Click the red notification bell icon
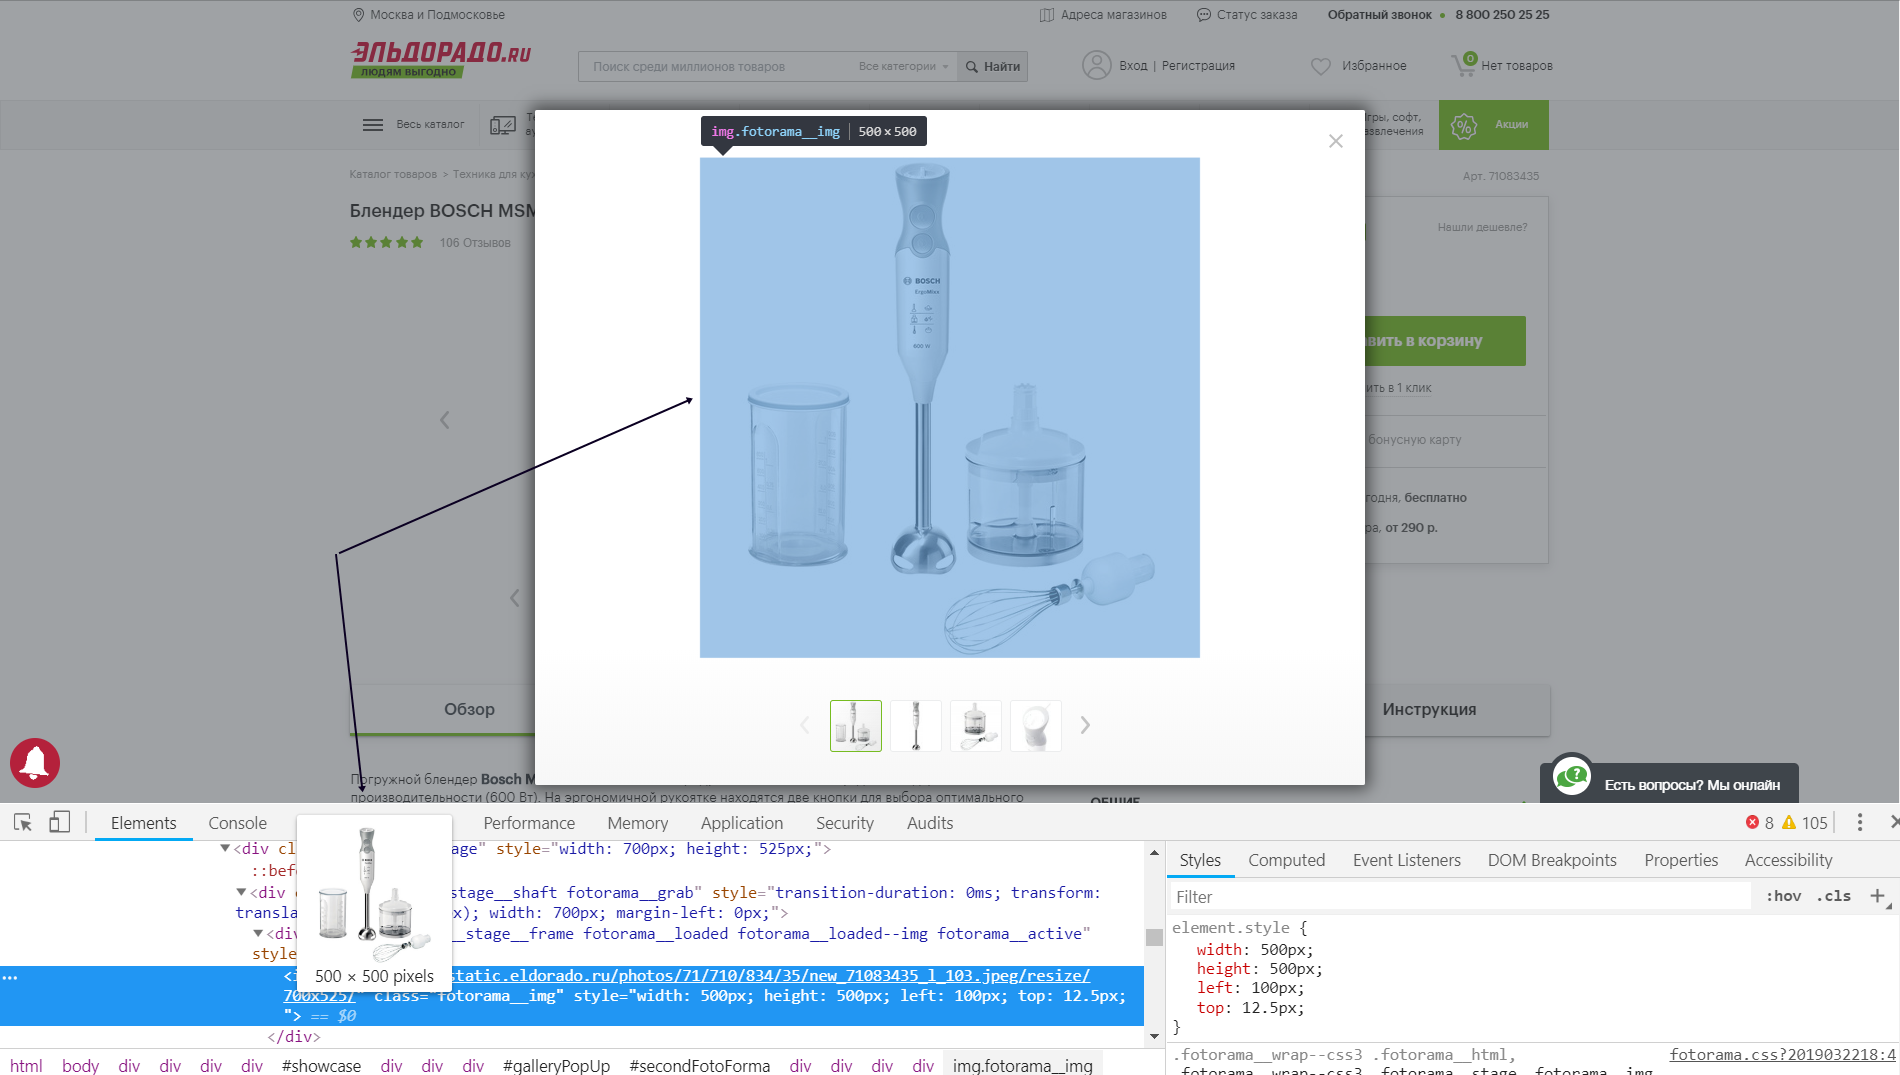The width and height of the screenshot is (1900, 1075). point(35,763)
